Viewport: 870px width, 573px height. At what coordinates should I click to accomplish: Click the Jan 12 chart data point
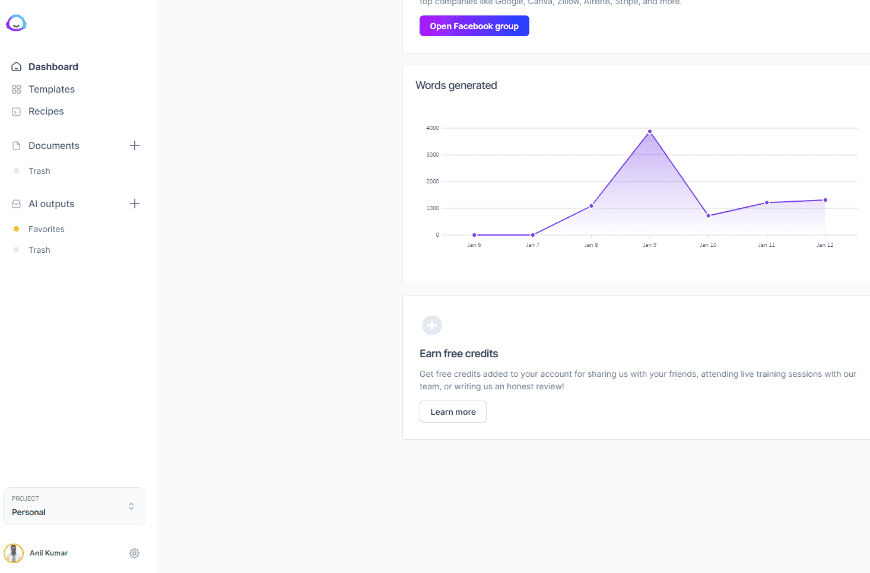point(825,200)
